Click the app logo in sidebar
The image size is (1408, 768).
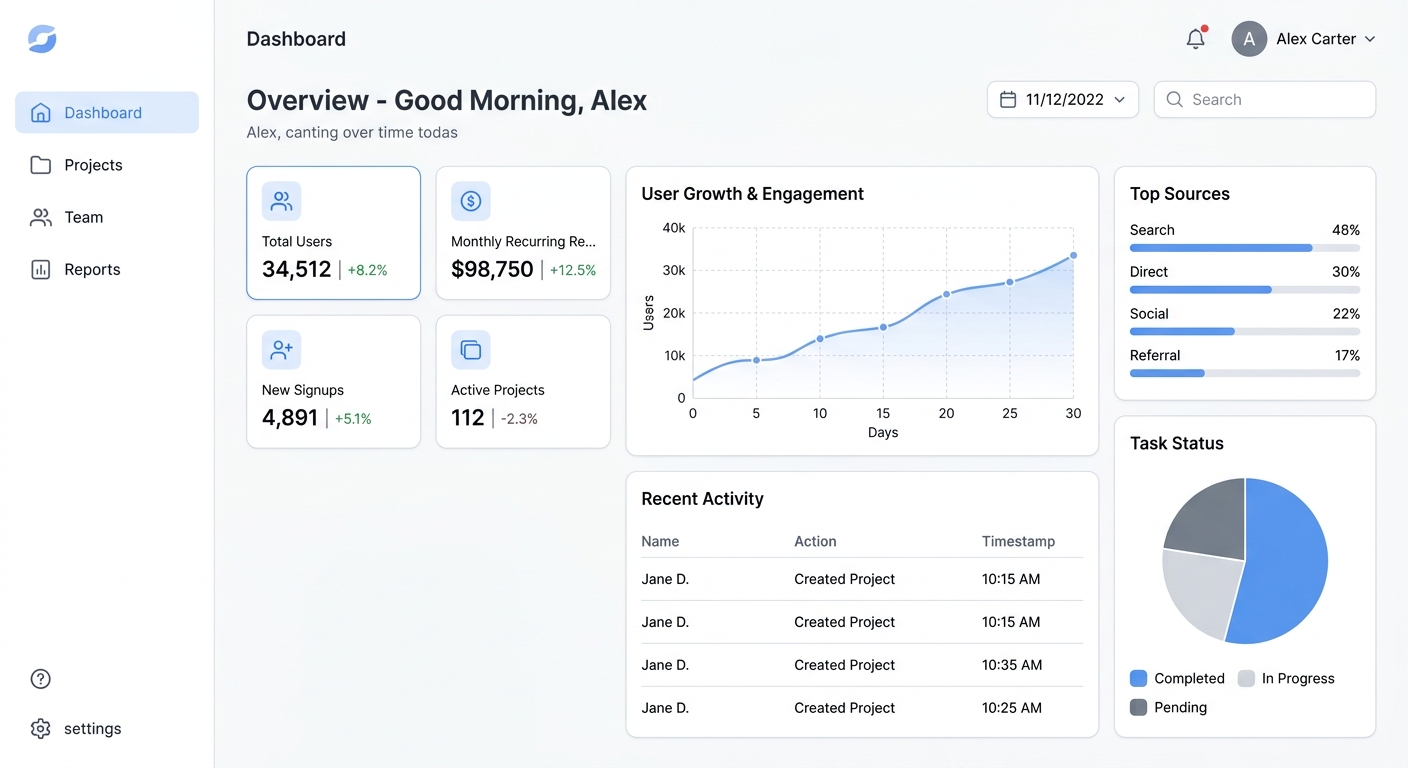point(42,39)
